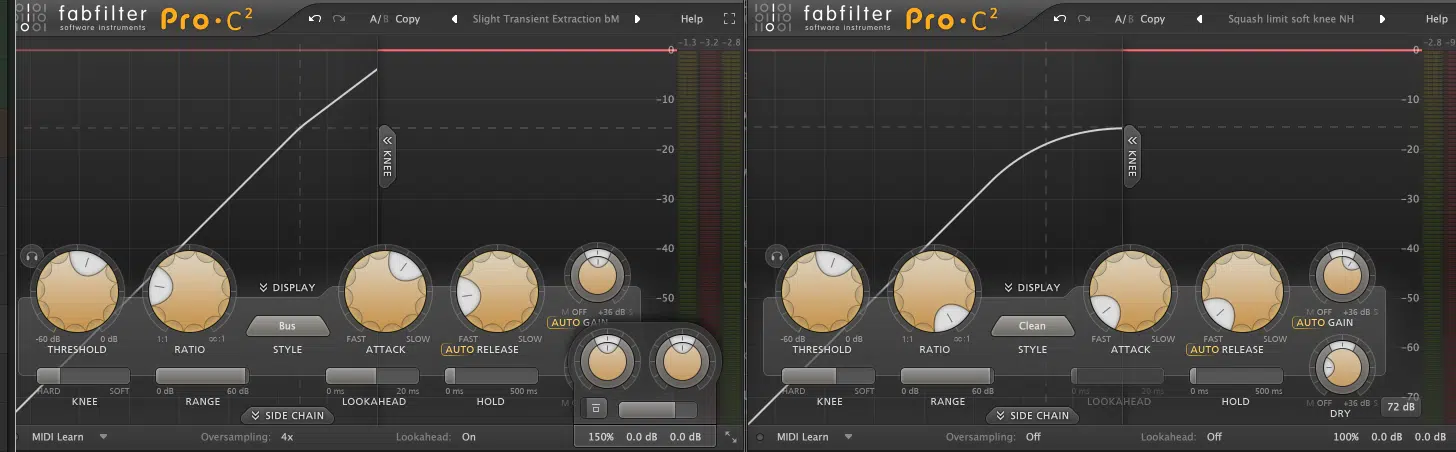This screenshot has height=452, width=1456.
Task: Enable audition headphones icon in right plugin
Action: [775, 257]
